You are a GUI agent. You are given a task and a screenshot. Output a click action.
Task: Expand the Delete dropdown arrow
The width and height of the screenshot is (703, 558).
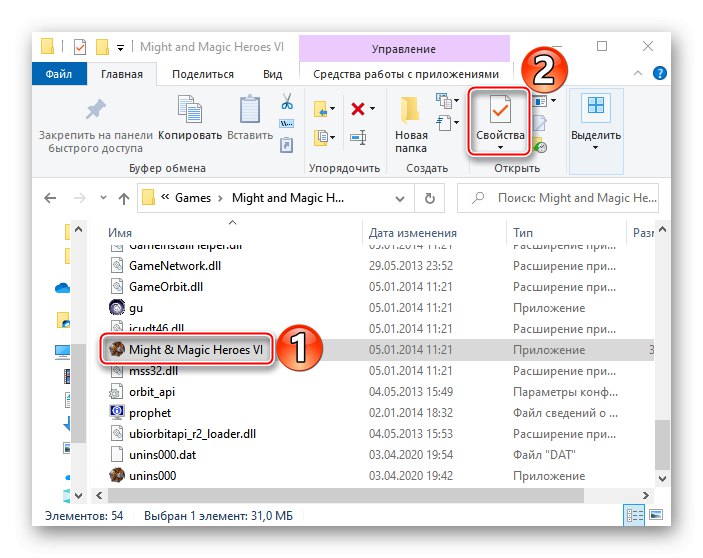[373, 108]
